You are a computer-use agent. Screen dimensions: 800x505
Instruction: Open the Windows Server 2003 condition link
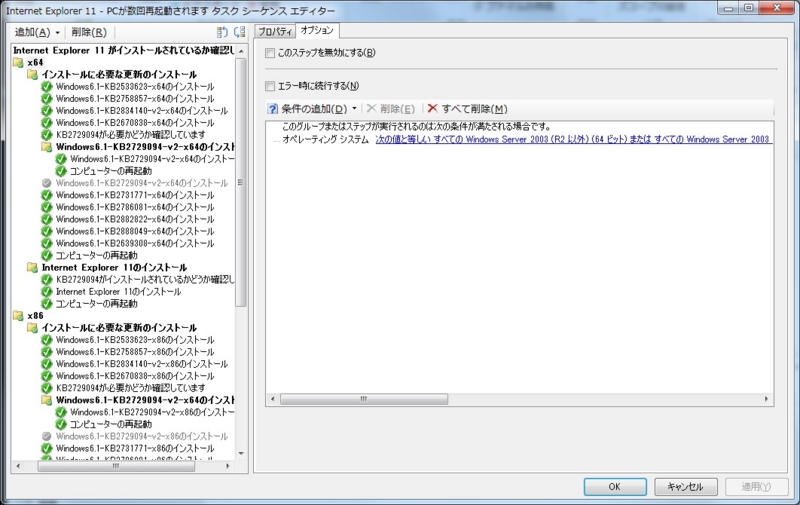[574, 139]
